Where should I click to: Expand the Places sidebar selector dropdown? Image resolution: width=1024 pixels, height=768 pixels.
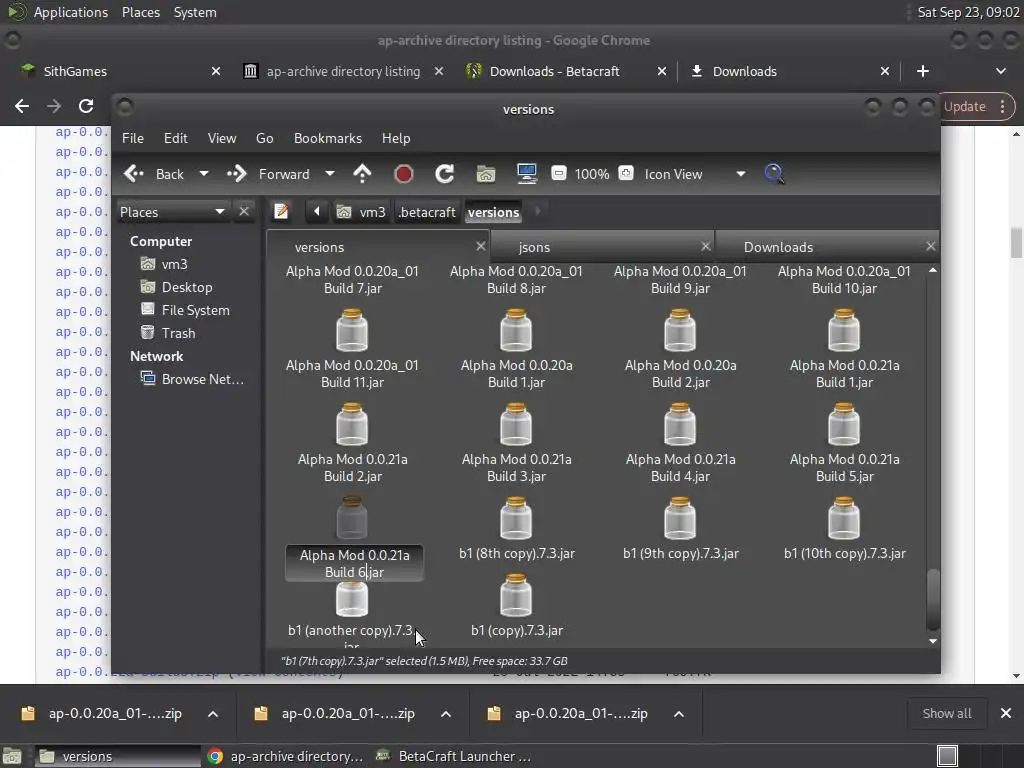point(219,211)
